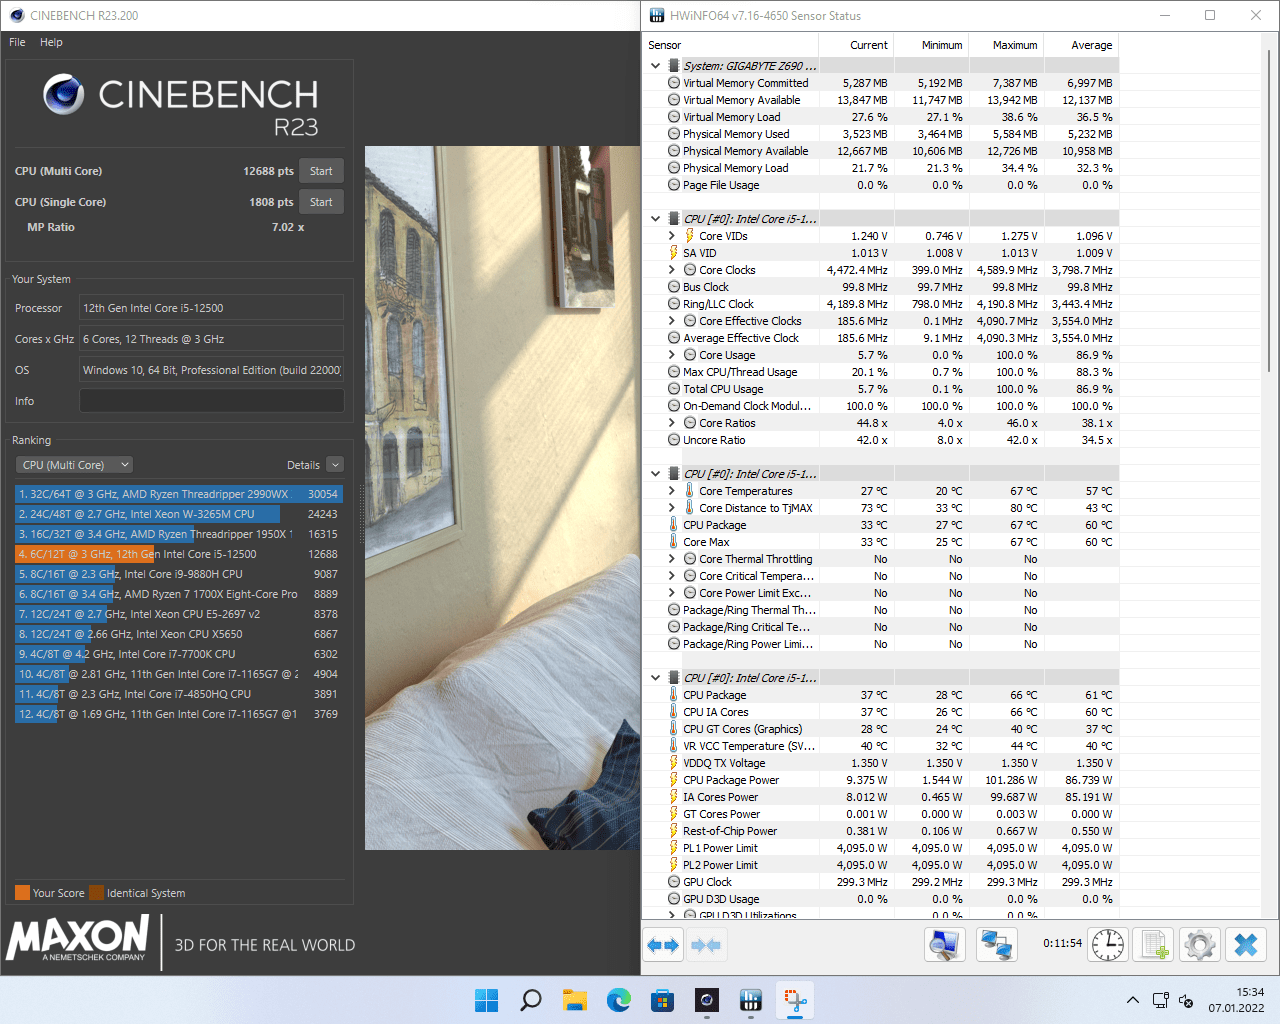Select Total CPU Usage row

tap(880, 389)
